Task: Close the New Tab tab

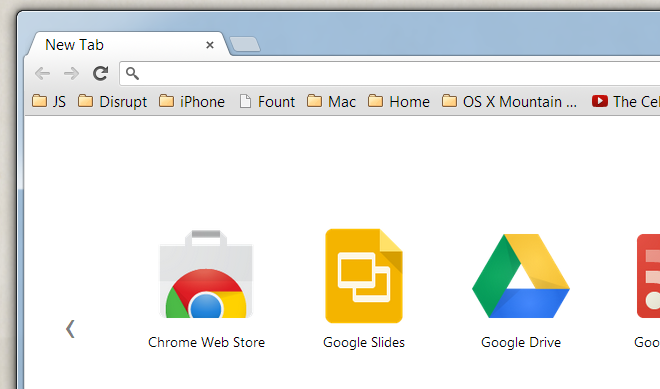Action: tap(210, 45)
